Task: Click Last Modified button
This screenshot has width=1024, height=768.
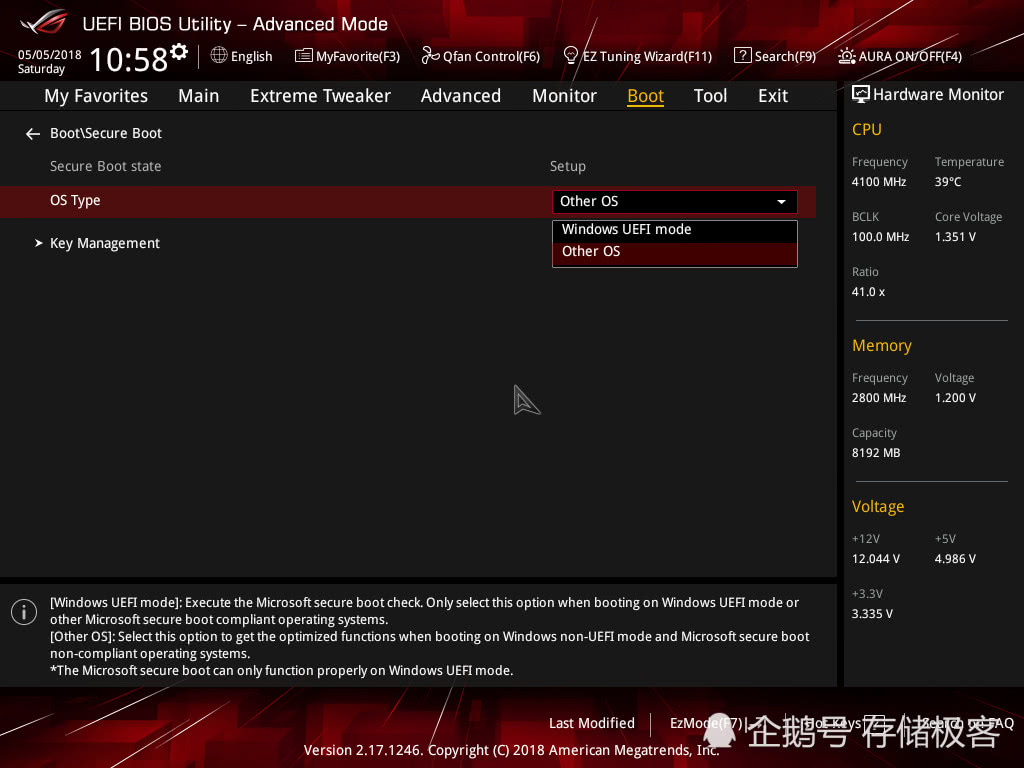Action: coord(592,723)
